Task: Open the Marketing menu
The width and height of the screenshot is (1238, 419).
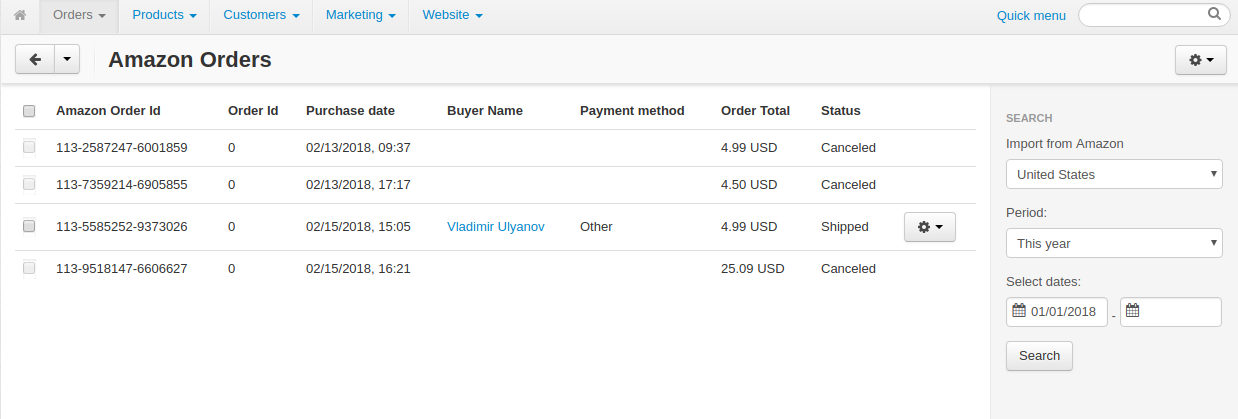Action: click(360, 15)
